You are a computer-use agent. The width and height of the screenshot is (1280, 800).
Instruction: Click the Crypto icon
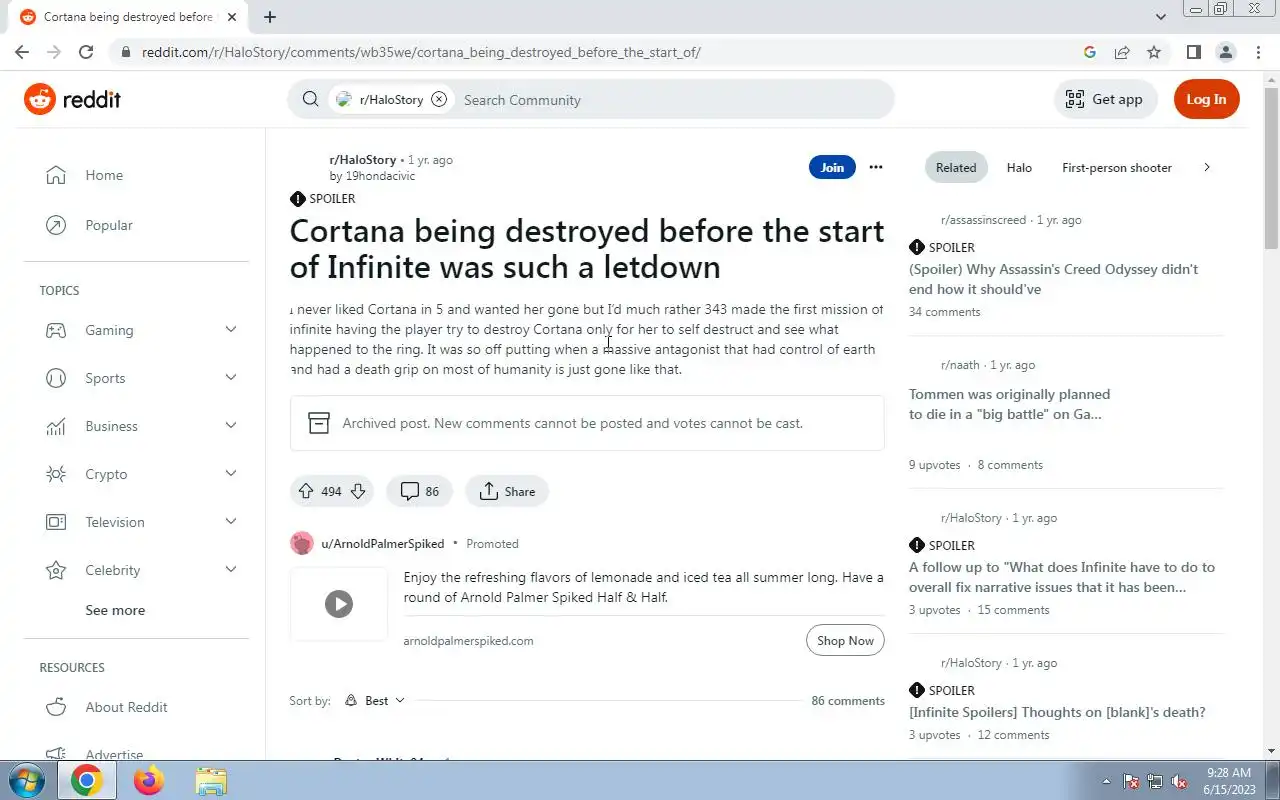click(56, 474)
